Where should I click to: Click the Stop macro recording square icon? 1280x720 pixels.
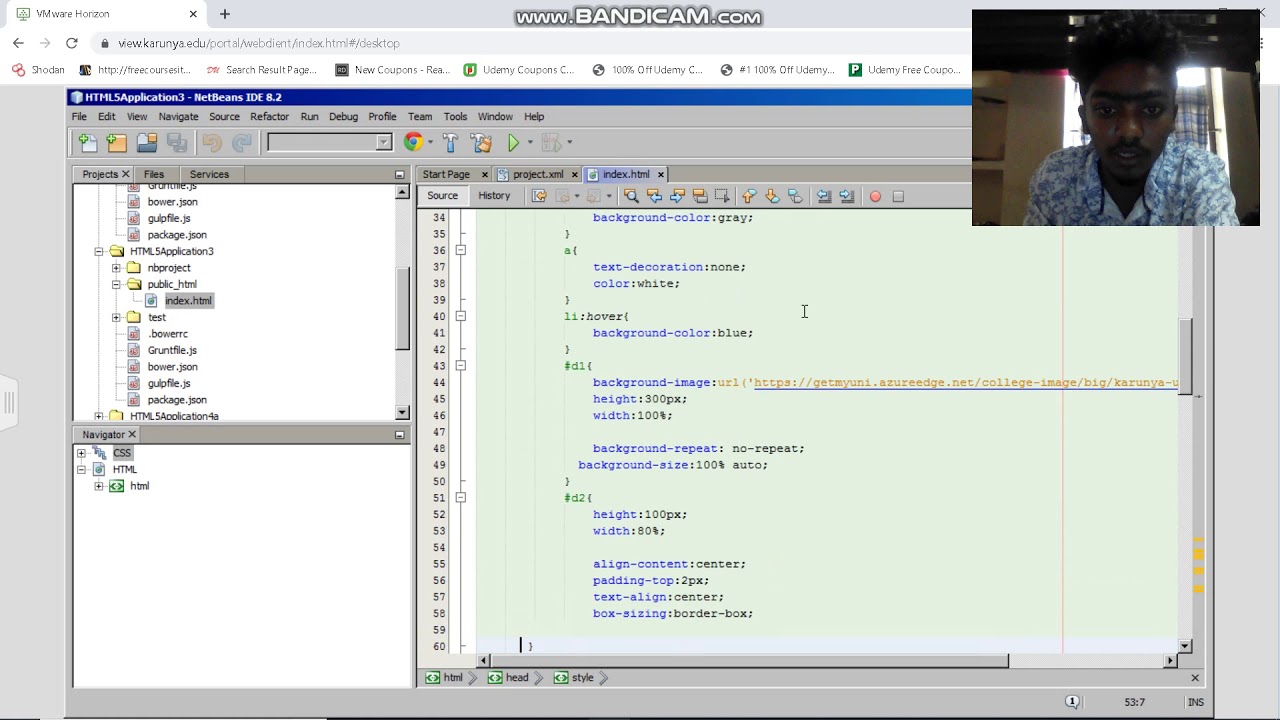point(898,196)
